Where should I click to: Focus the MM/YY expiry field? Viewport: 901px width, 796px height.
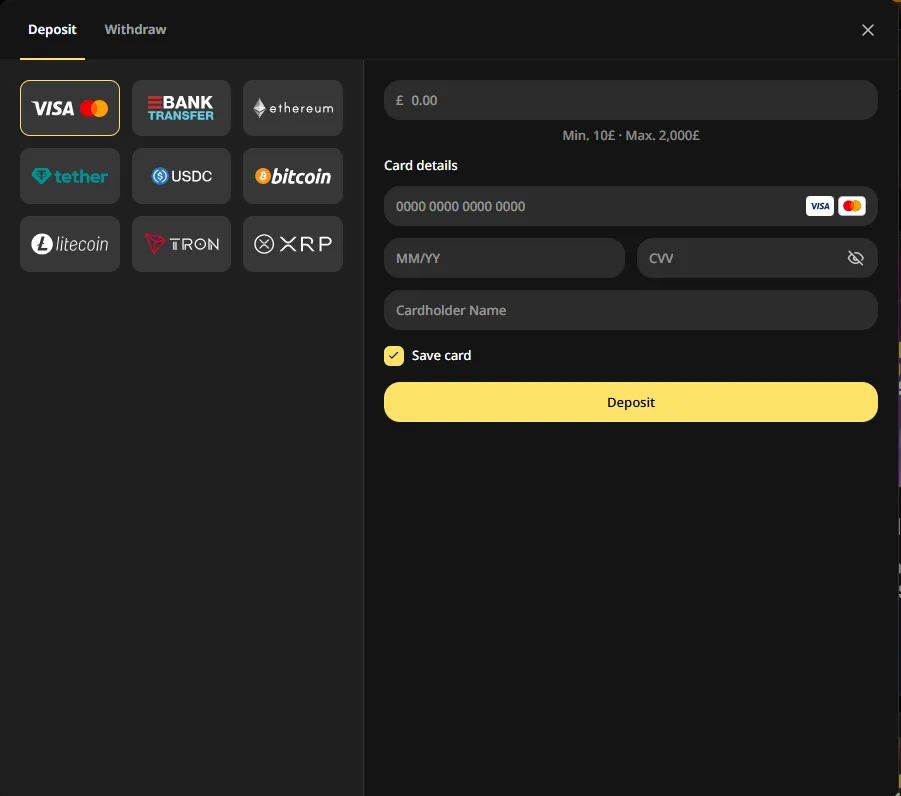pos(504,258)
